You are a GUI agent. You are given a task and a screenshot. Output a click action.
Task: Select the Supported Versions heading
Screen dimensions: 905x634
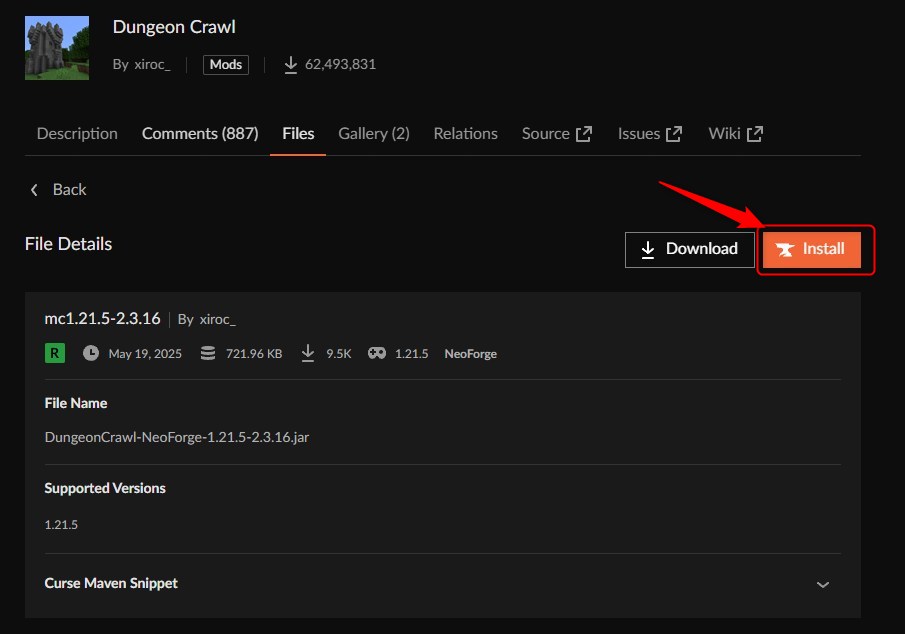[105, 488]
